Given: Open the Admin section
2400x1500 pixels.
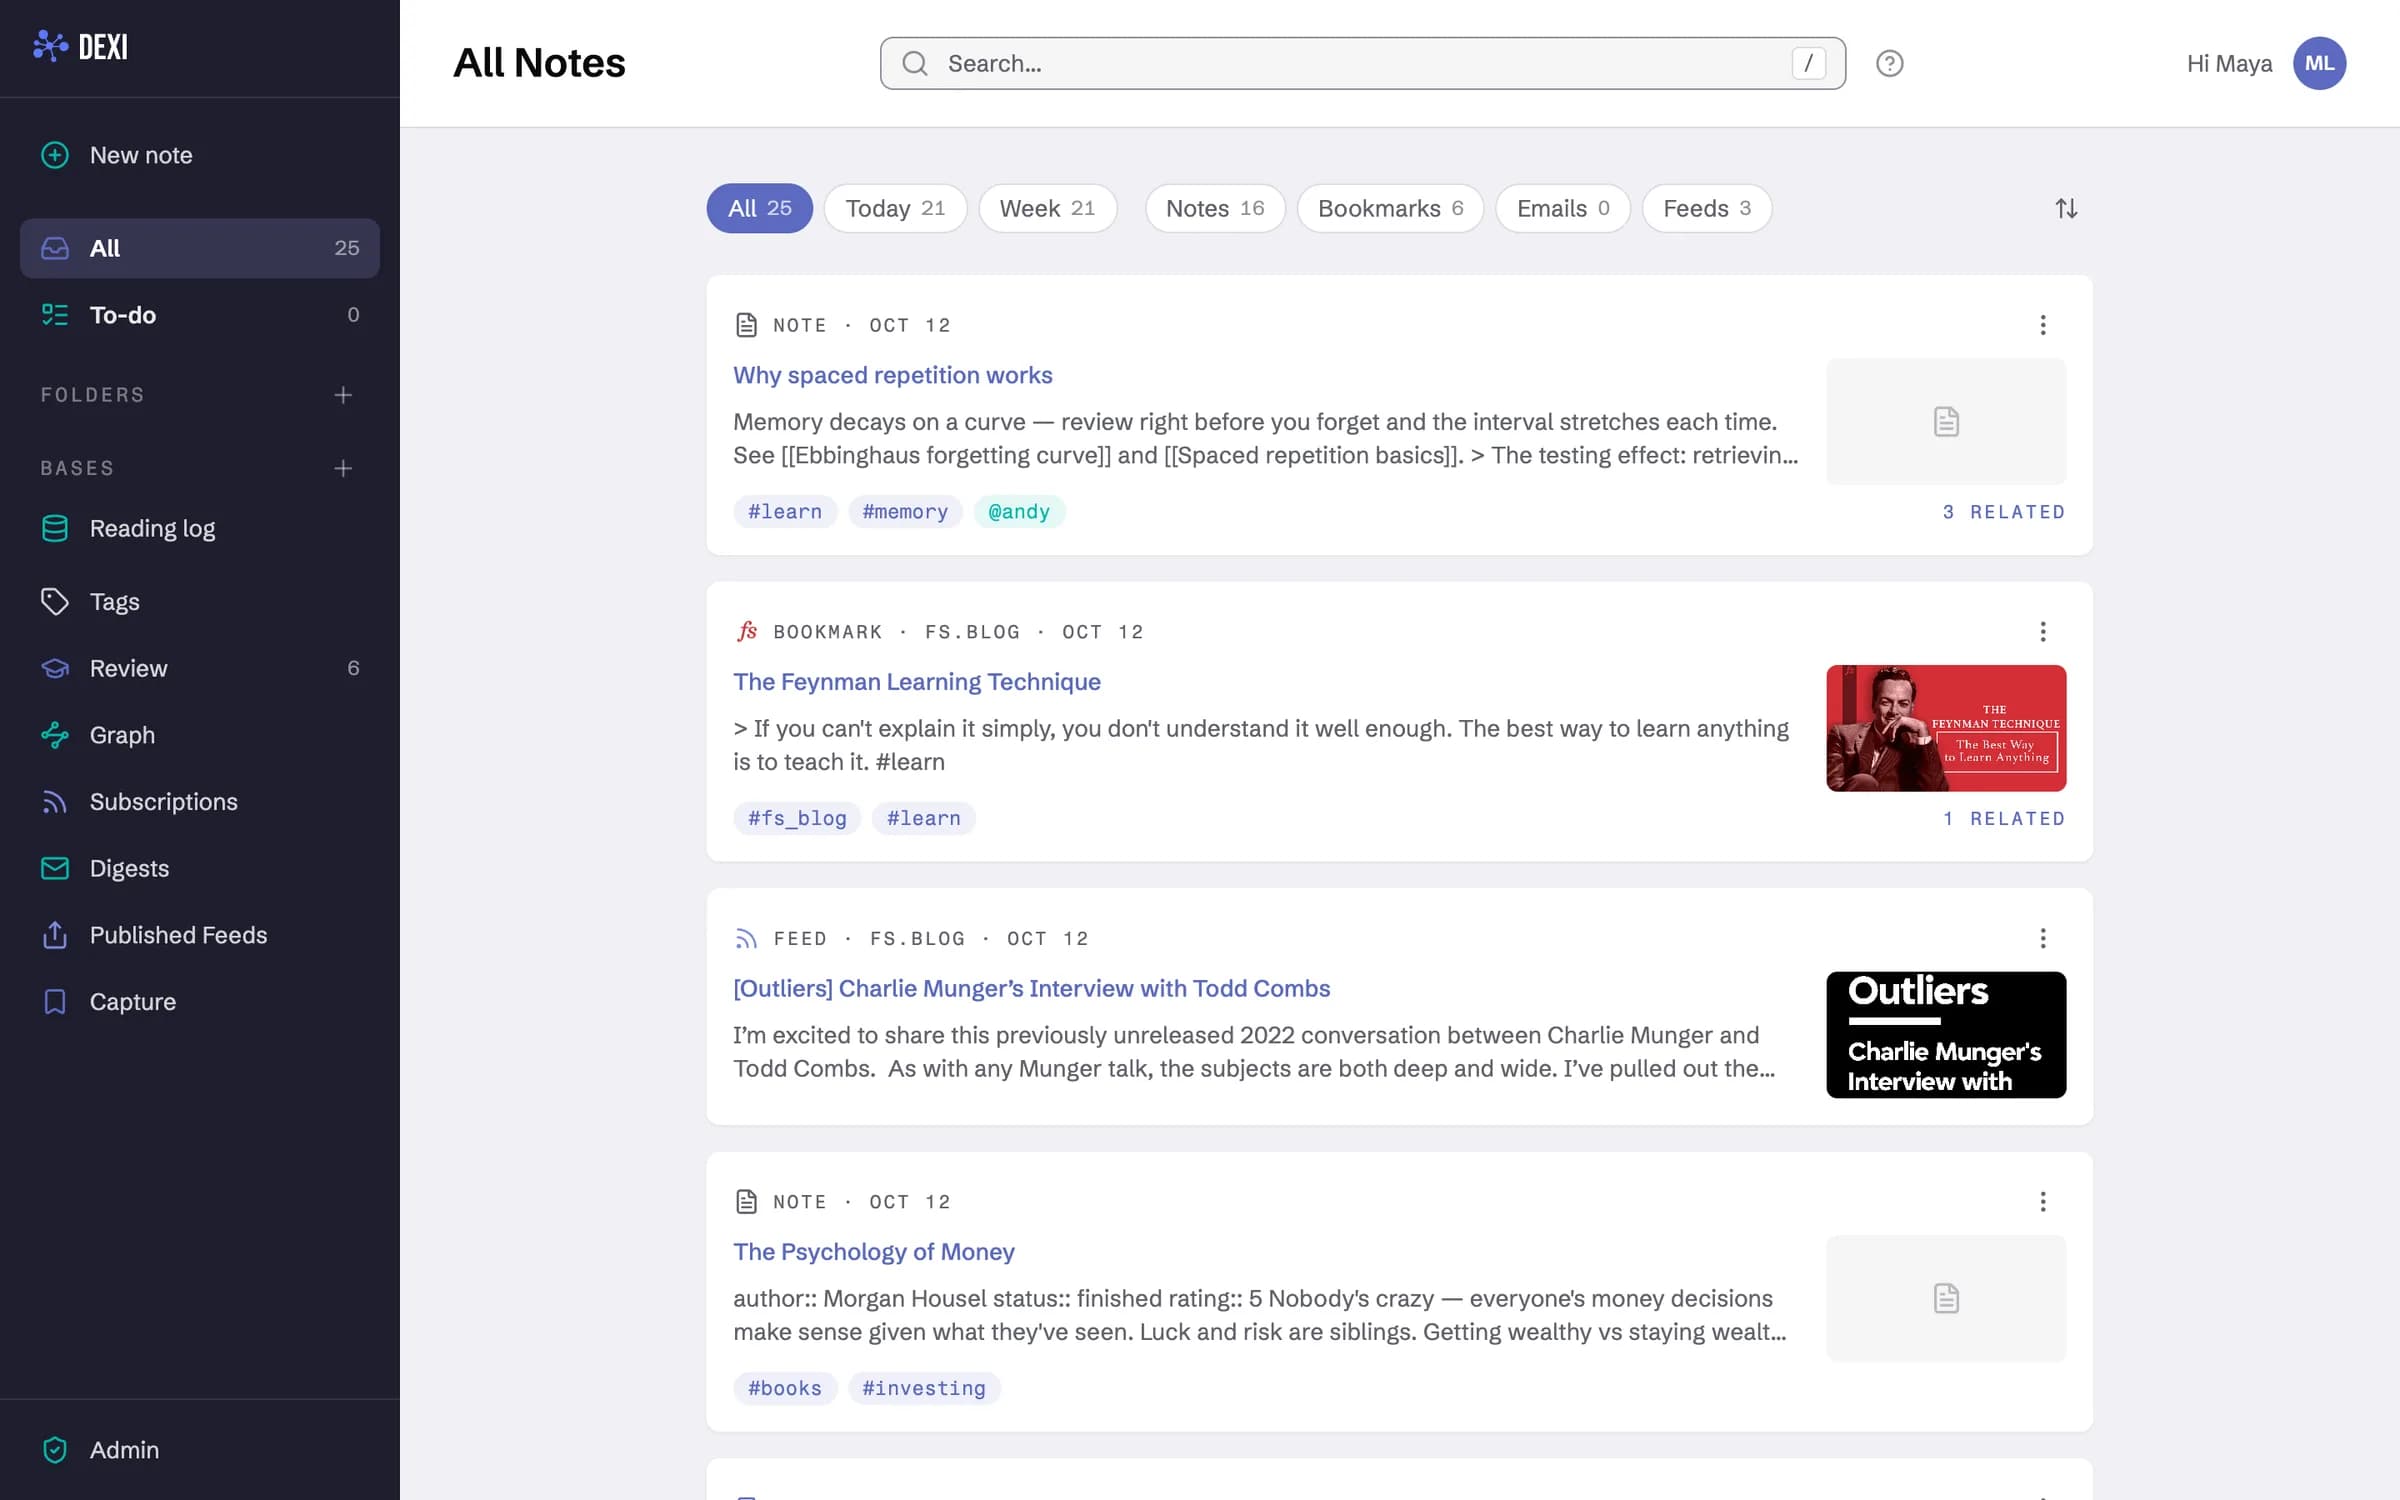Looking at the screenshot, I should click(200, 1449).
